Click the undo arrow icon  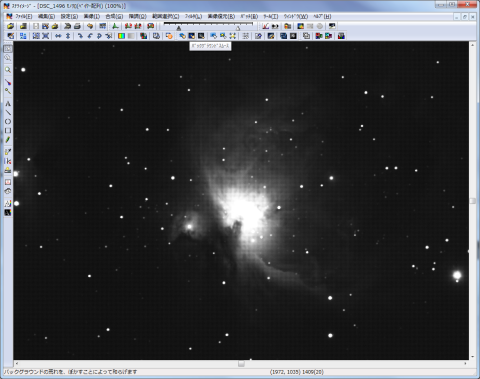90,26
